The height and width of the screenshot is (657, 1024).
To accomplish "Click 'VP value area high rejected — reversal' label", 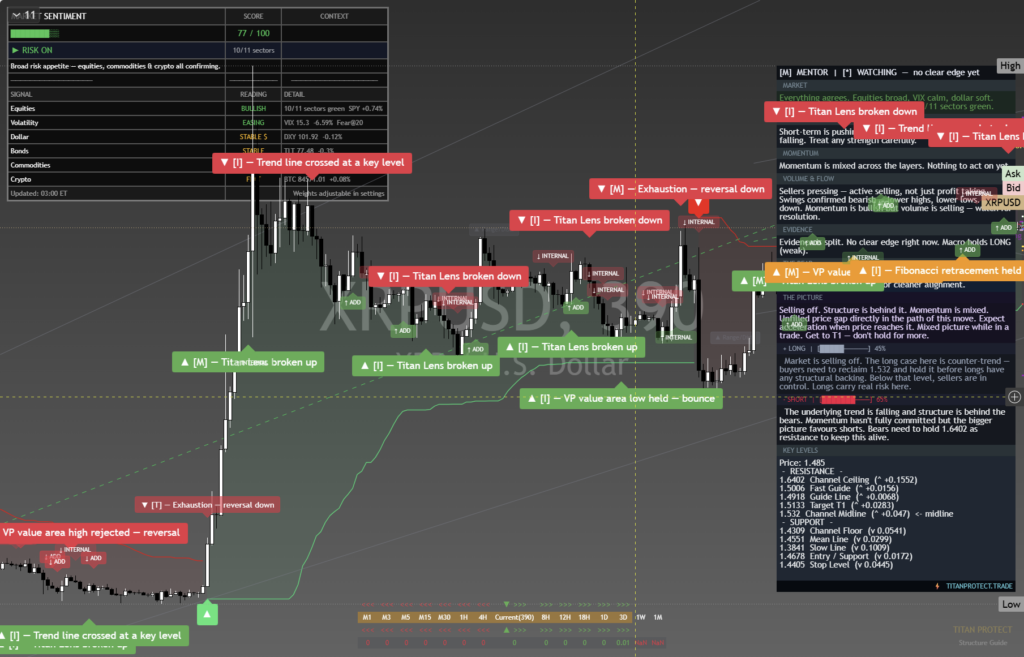I will 91,533.
